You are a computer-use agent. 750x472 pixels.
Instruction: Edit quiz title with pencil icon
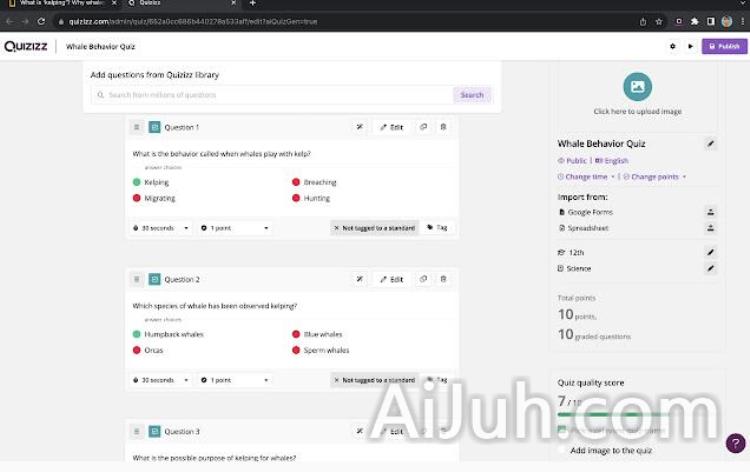[x=711, y=143]
